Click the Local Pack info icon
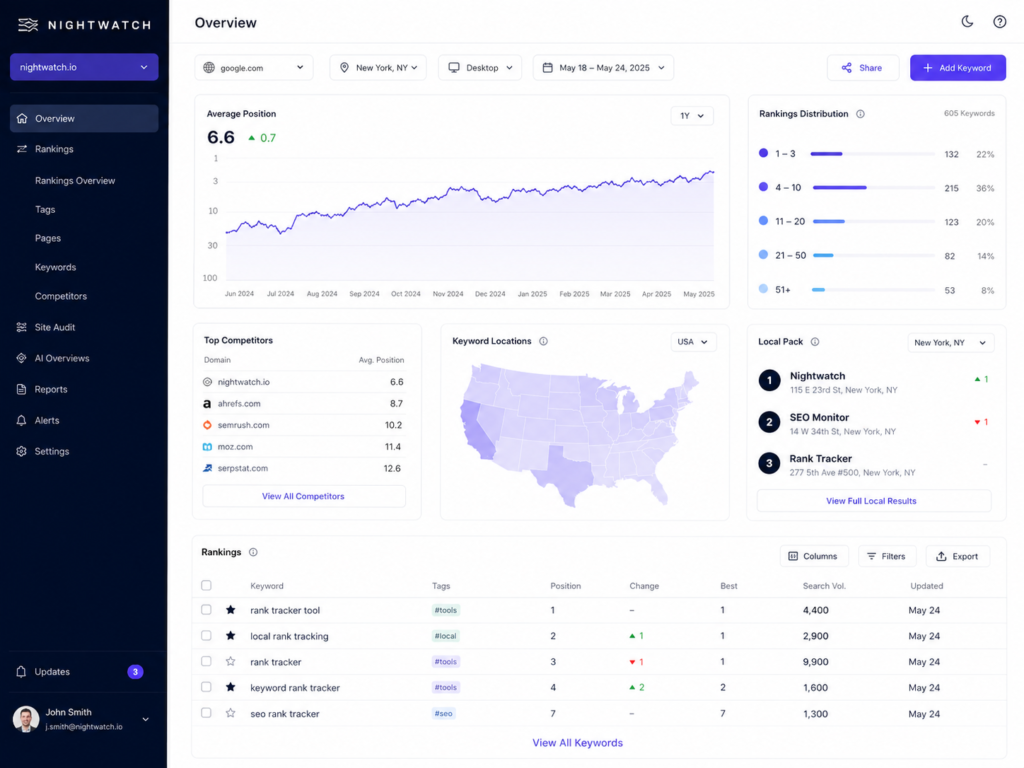The height and width of the screenshot is (768, 1024). [815, 342]
